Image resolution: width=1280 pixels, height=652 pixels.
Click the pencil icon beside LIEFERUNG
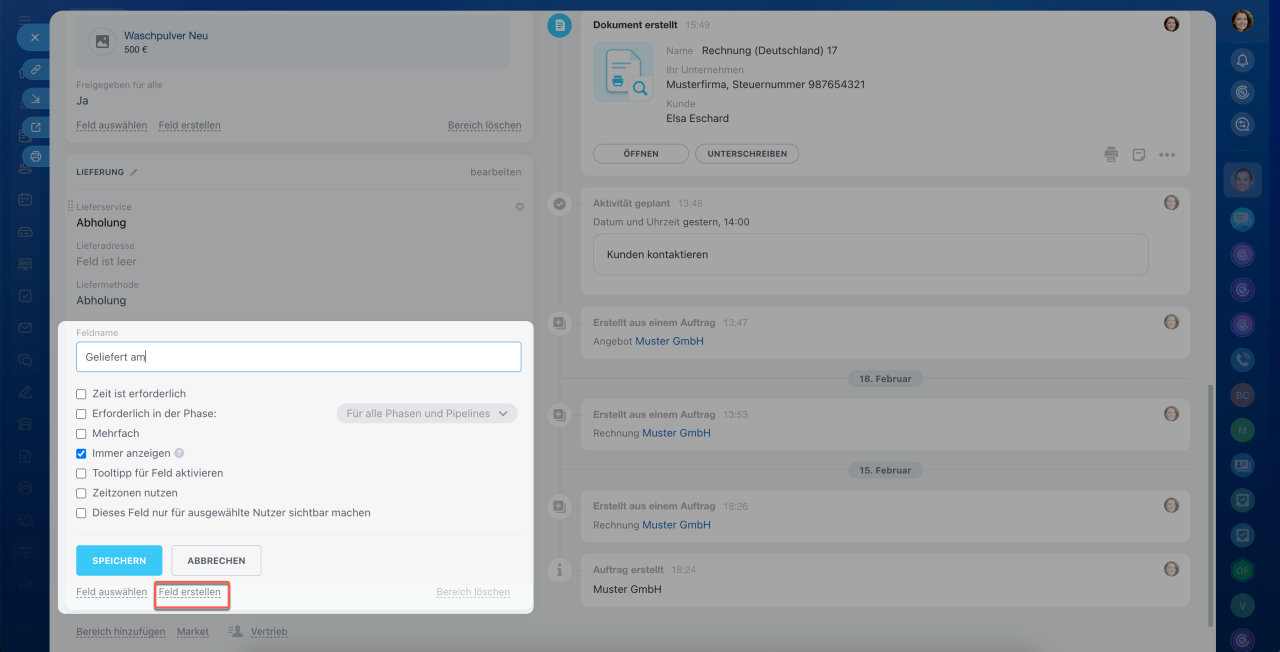tap(134, 172)
